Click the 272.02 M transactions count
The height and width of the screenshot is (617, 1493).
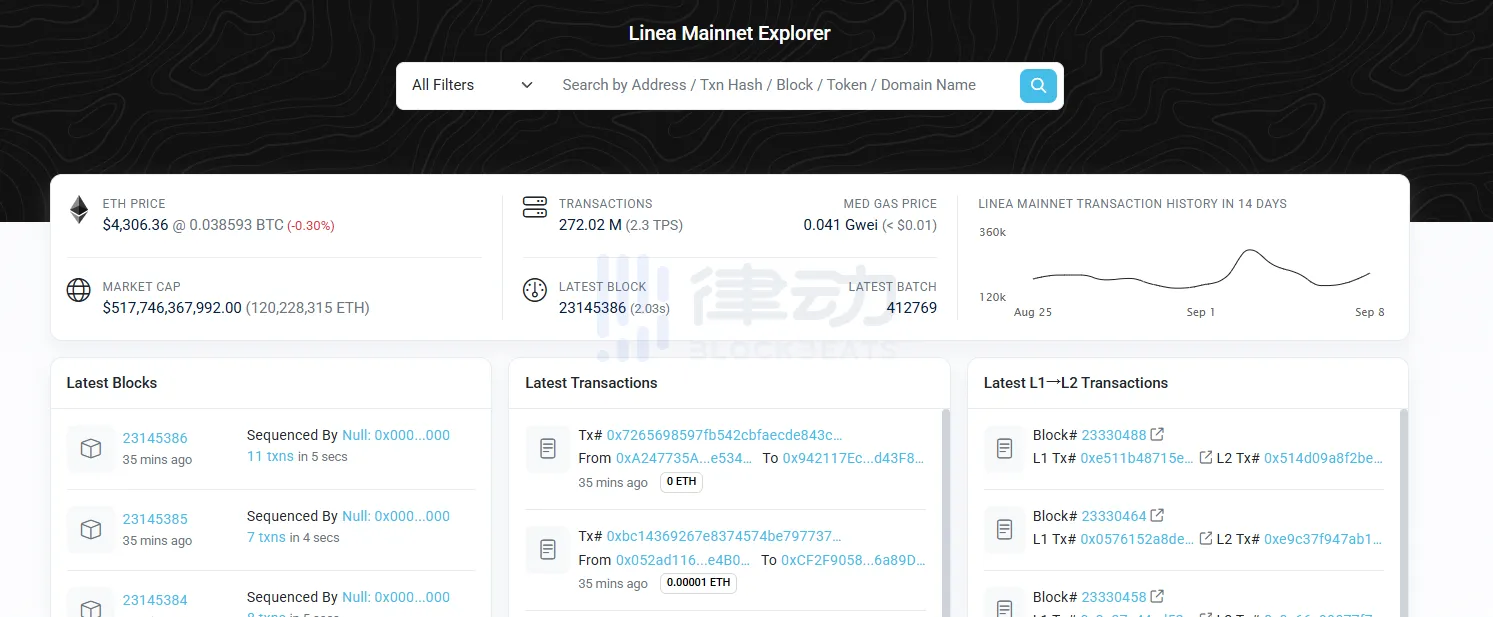(590, 225)
